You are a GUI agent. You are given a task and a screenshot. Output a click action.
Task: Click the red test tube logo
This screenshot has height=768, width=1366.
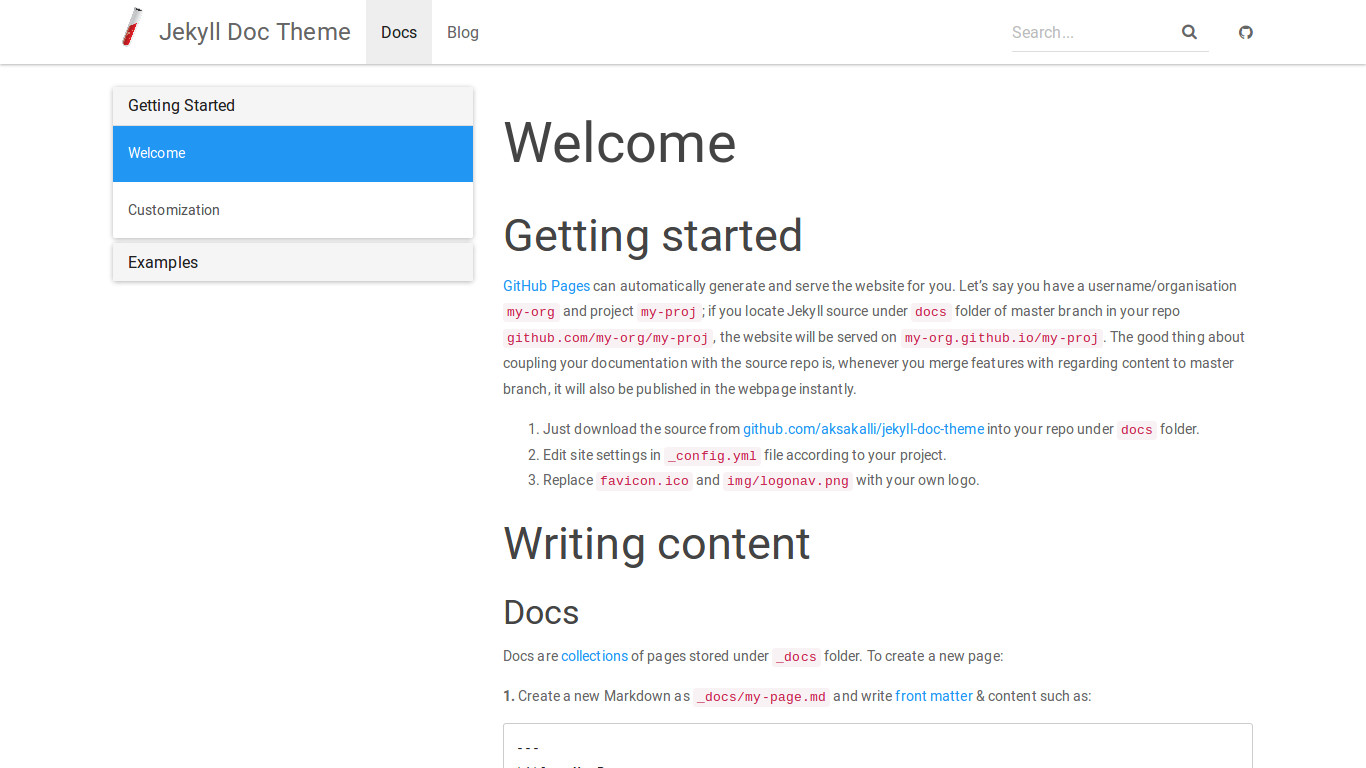click(131, 28)
